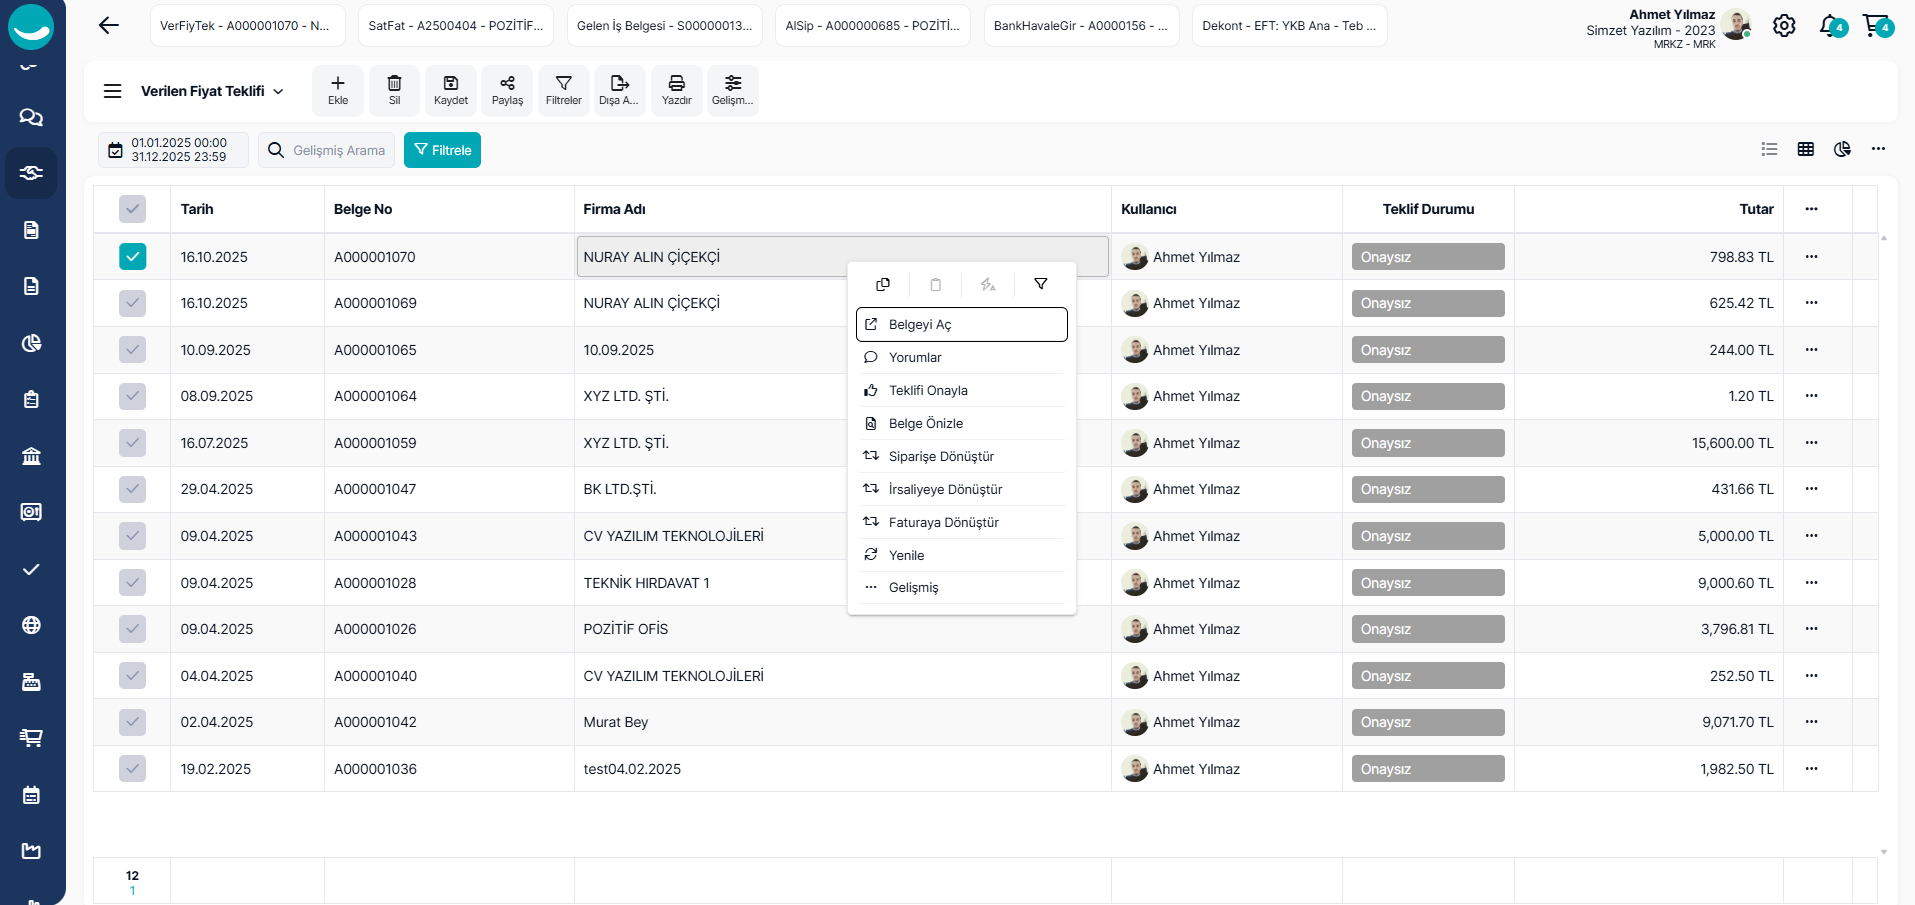This screenshot has height=905, width=1915.
Task: Switch to chart view icon
Action: click(x=1842, y=149)
